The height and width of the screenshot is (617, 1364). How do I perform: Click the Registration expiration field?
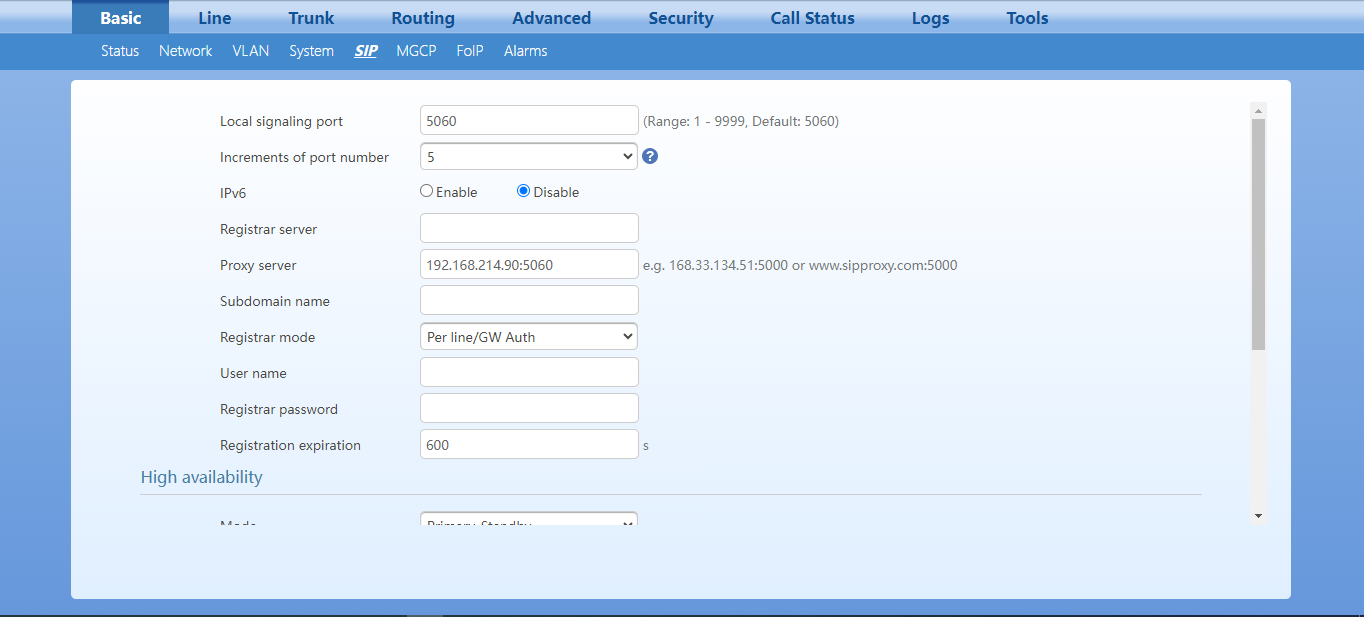[528, 444]
